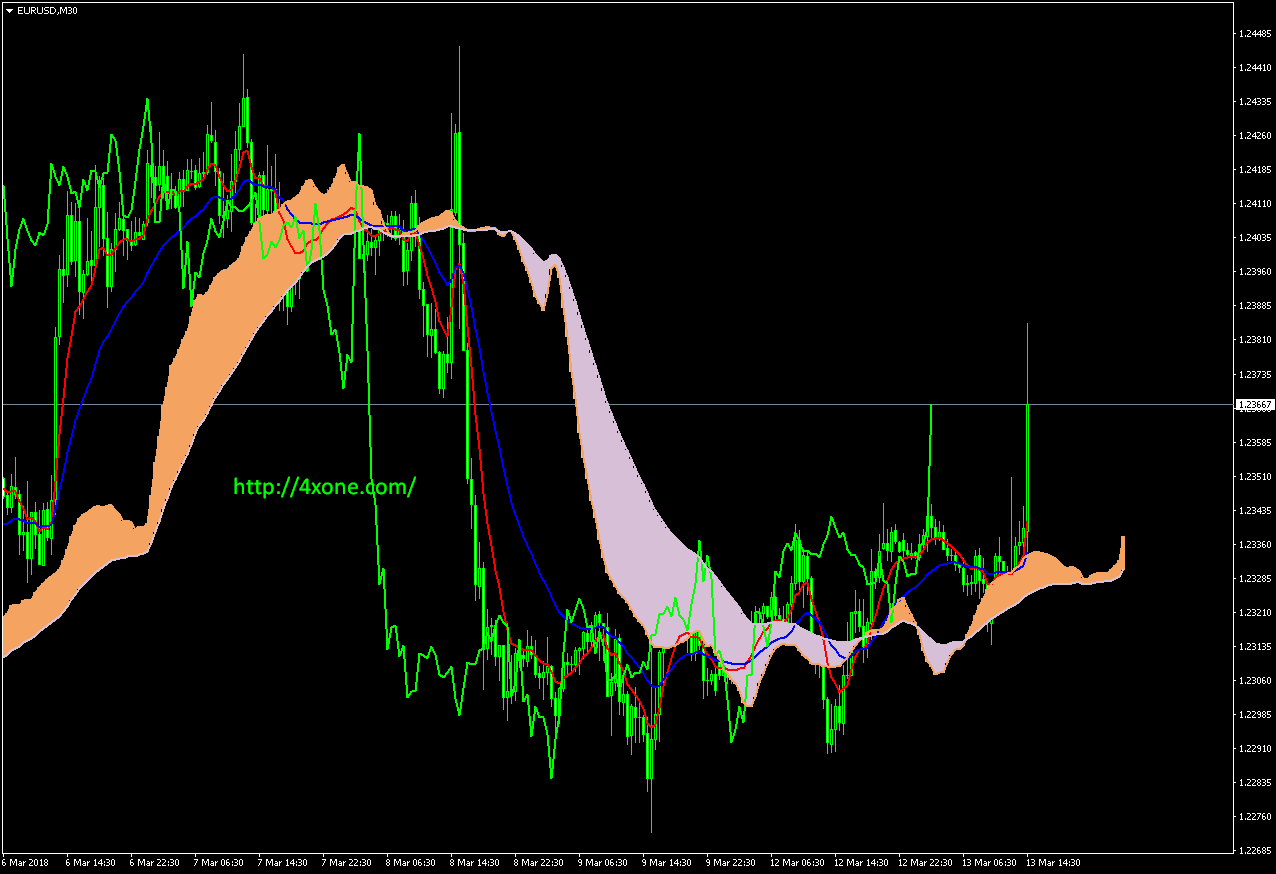Click the 1.24035 price axis label

click(x=1254, y=238)
